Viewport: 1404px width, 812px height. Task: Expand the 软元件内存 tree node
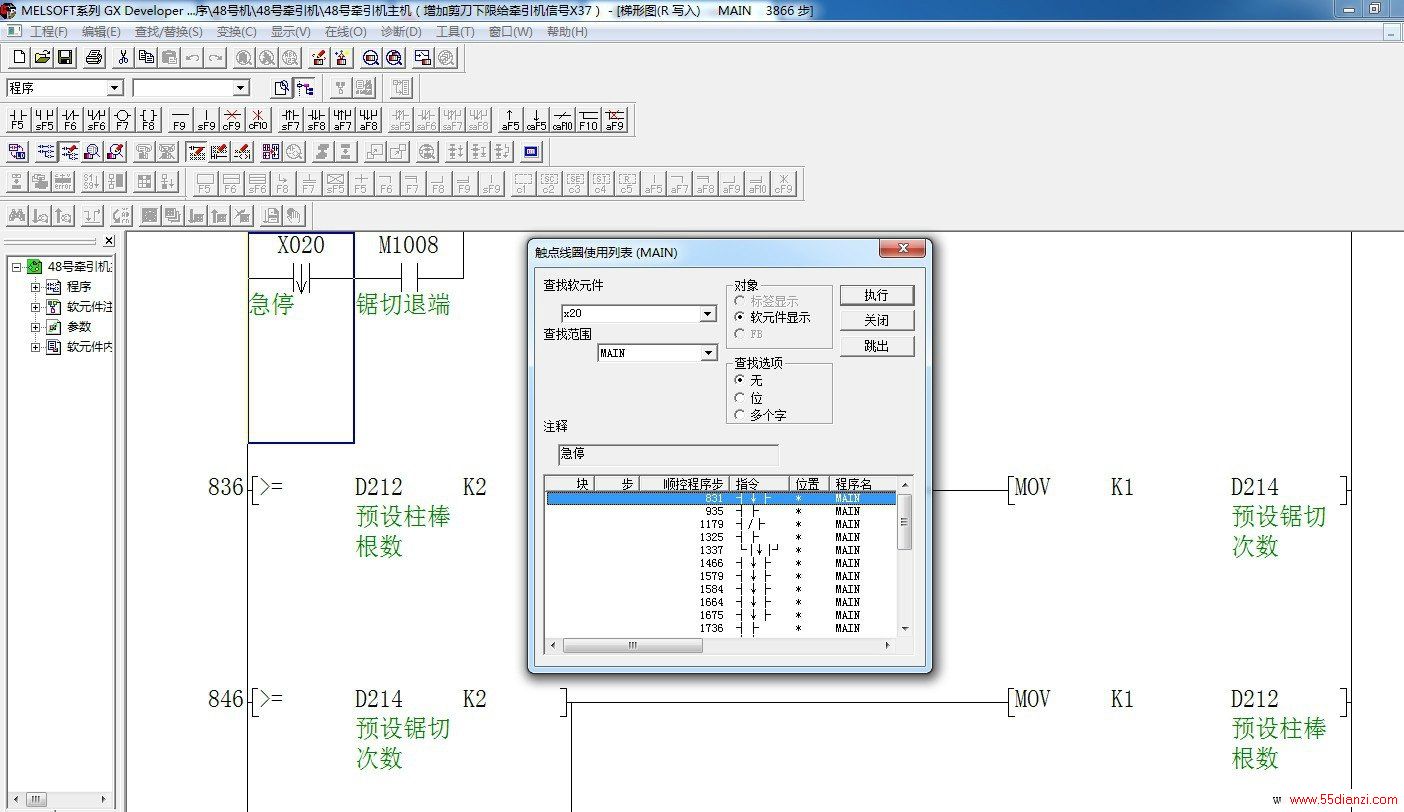[36, 347]
